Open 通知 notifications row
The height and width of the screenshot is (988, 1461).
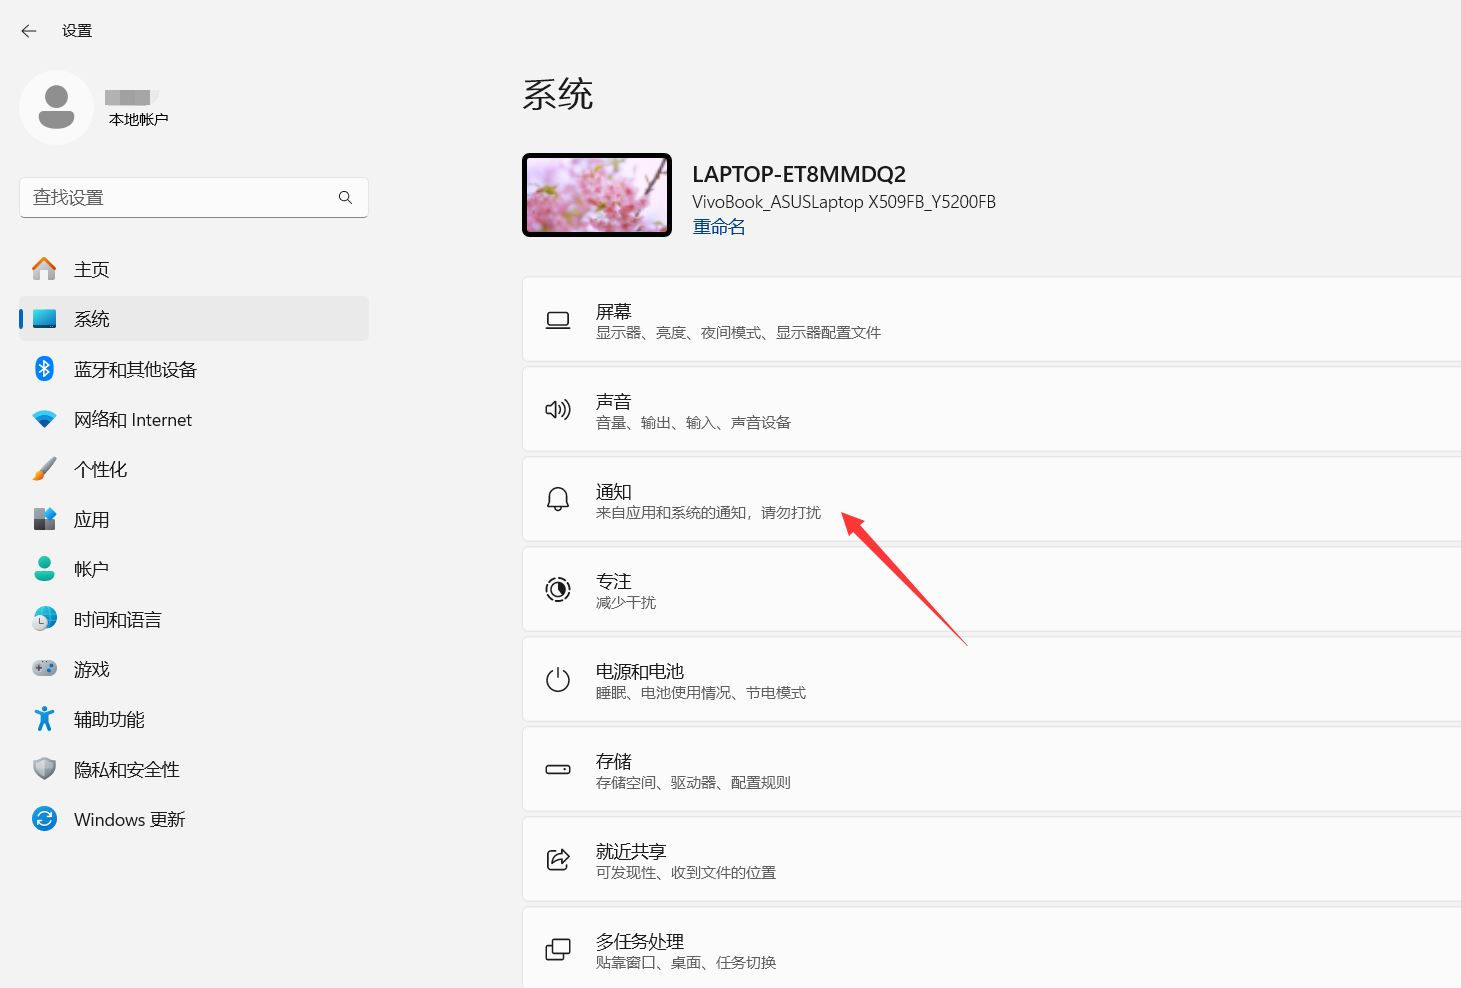click(991, 499)
